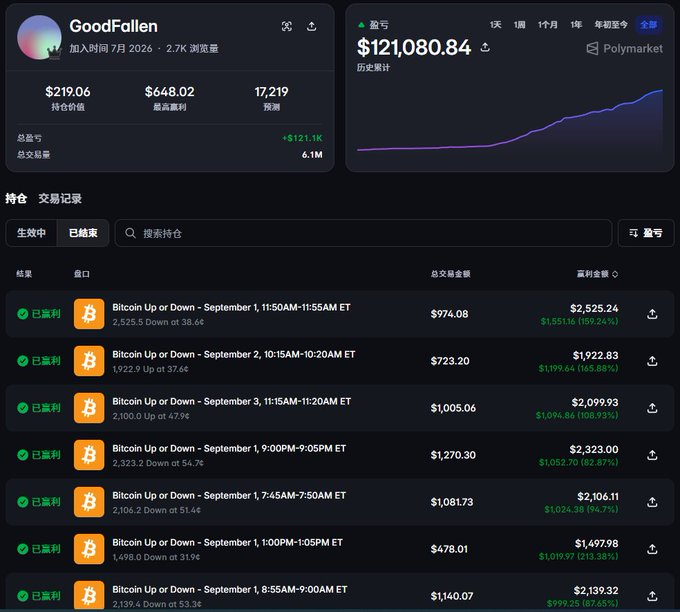Click the 已赢利 checkmark for the $723.20 row
Screen dimensions: 680x612
[23, 361]
